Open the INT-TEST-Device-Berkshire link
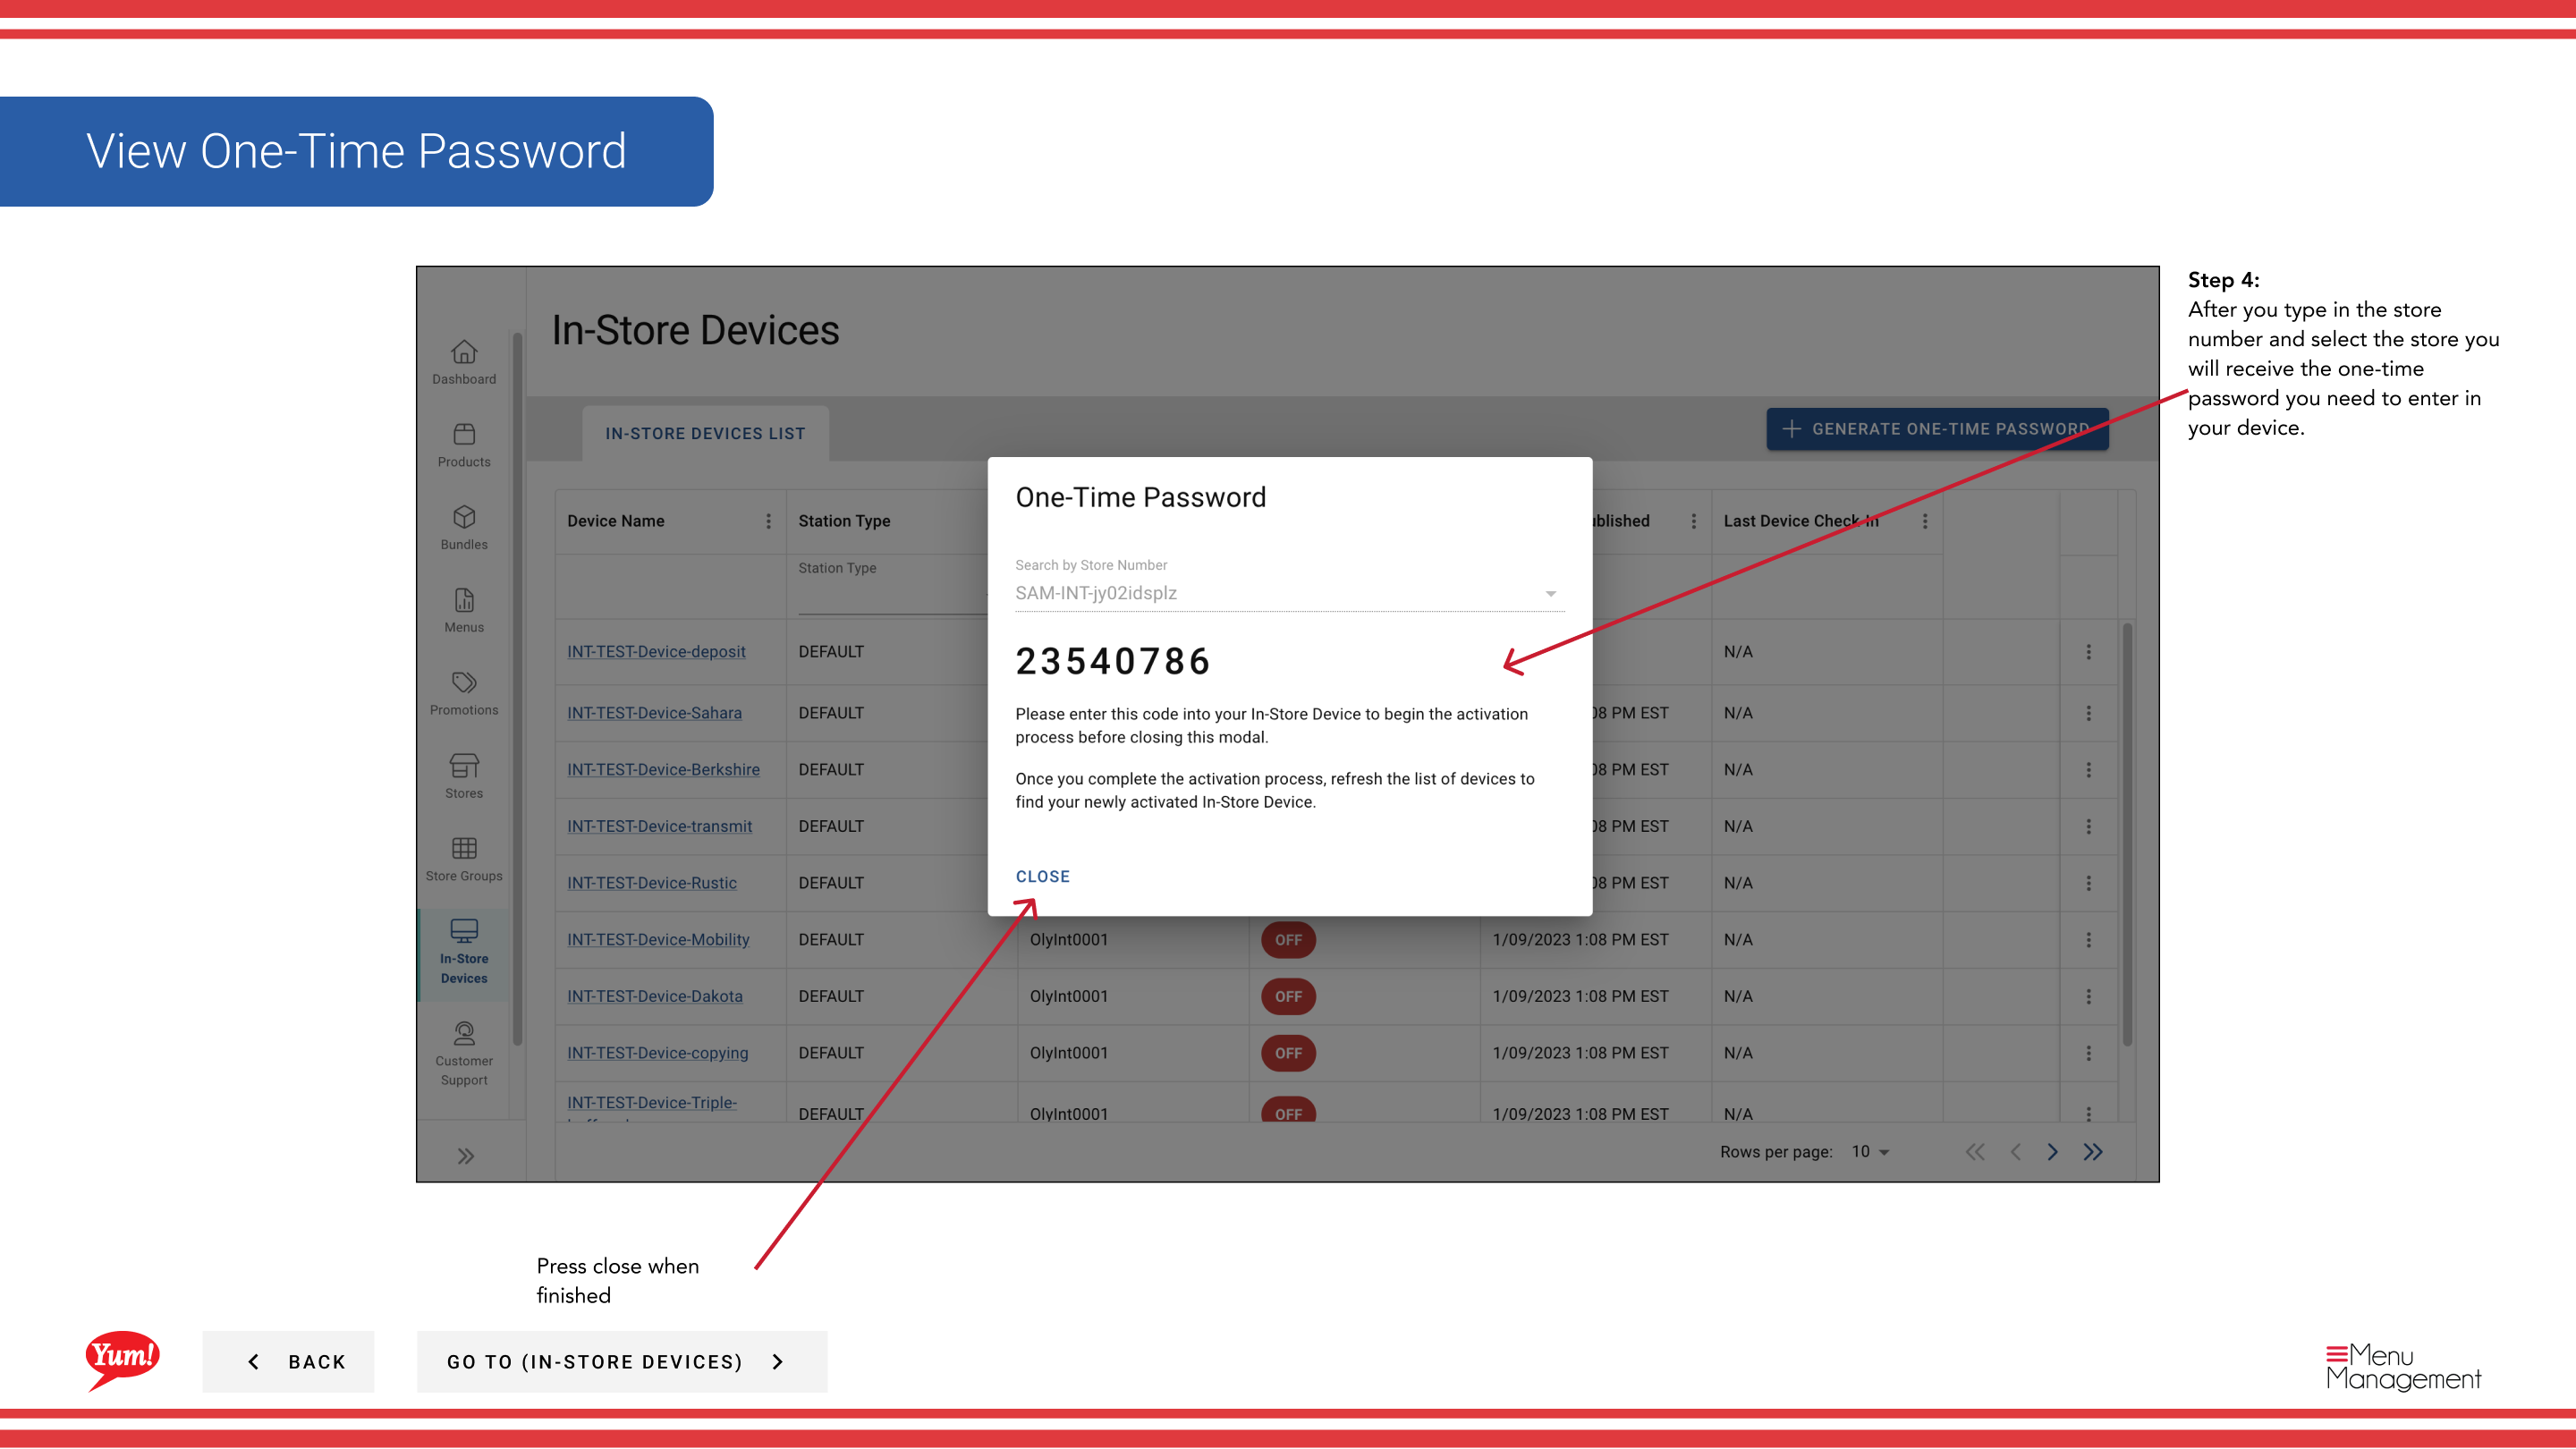The width and height of the screenshot is (2576, 1449). tap(663, 770)
